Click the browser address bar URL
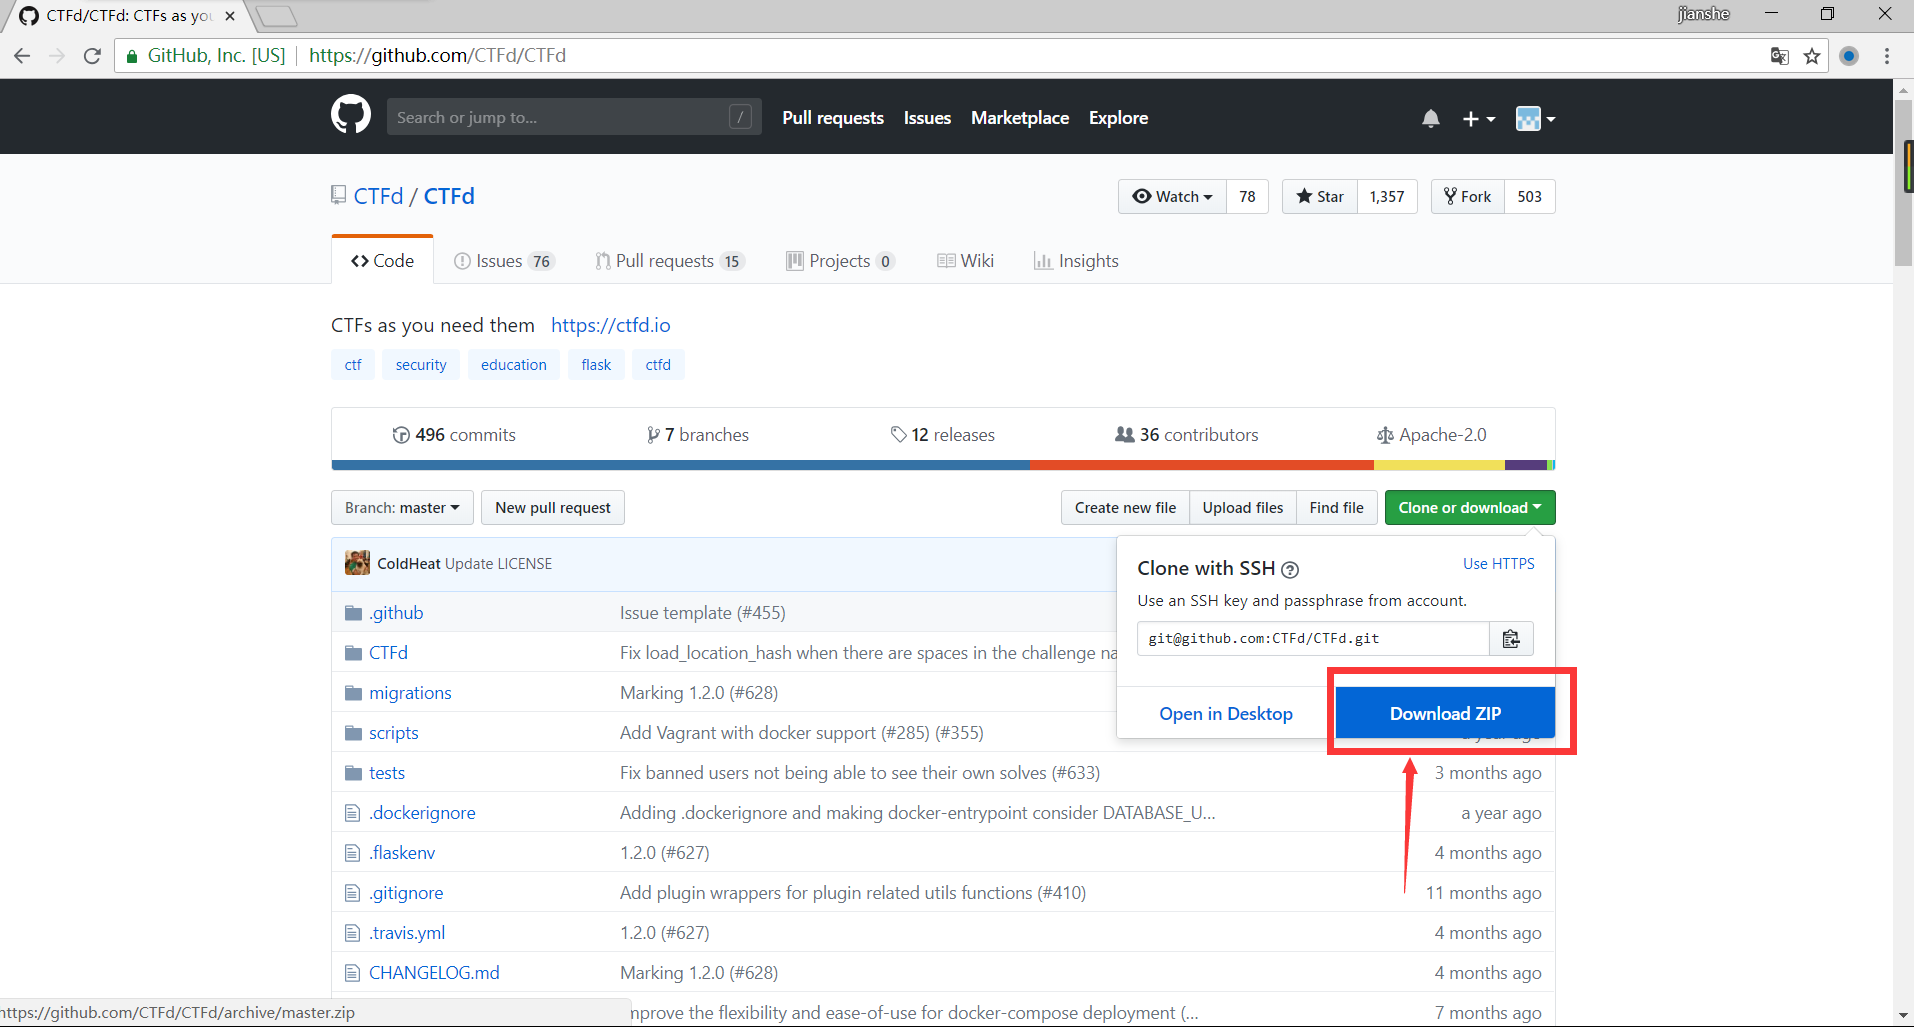This screenshot has height=1027, width=1914. pos(437,56)
